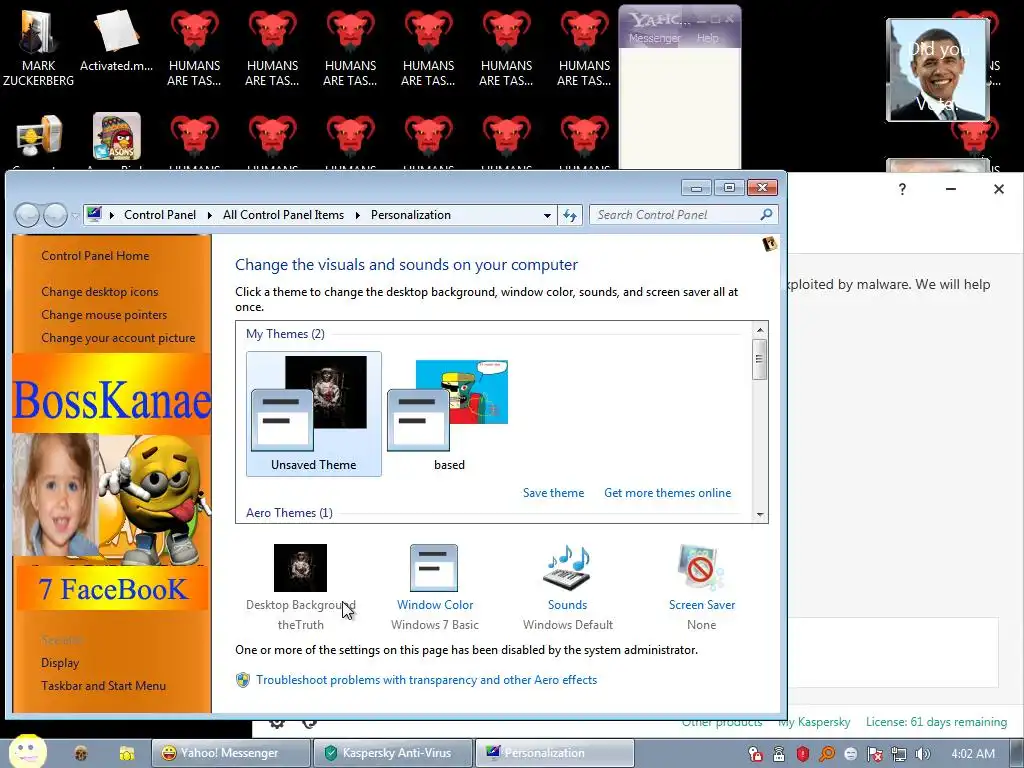The width and height of the screenshot is (1024, 768).
Task: Open the gear settings icon in Kaspersky window
Action: pos(277,723)
